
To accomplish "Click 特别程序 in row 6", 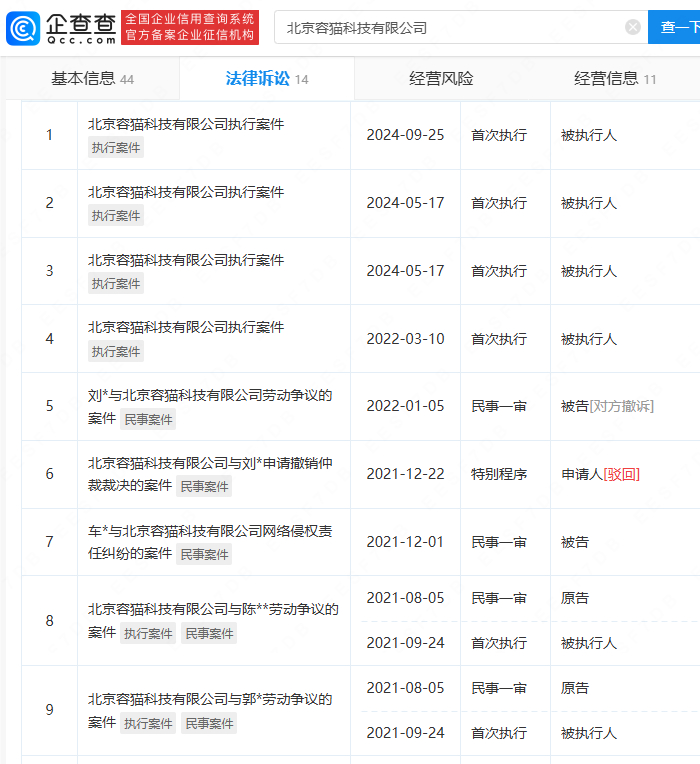I will click(x=499, y=474).
